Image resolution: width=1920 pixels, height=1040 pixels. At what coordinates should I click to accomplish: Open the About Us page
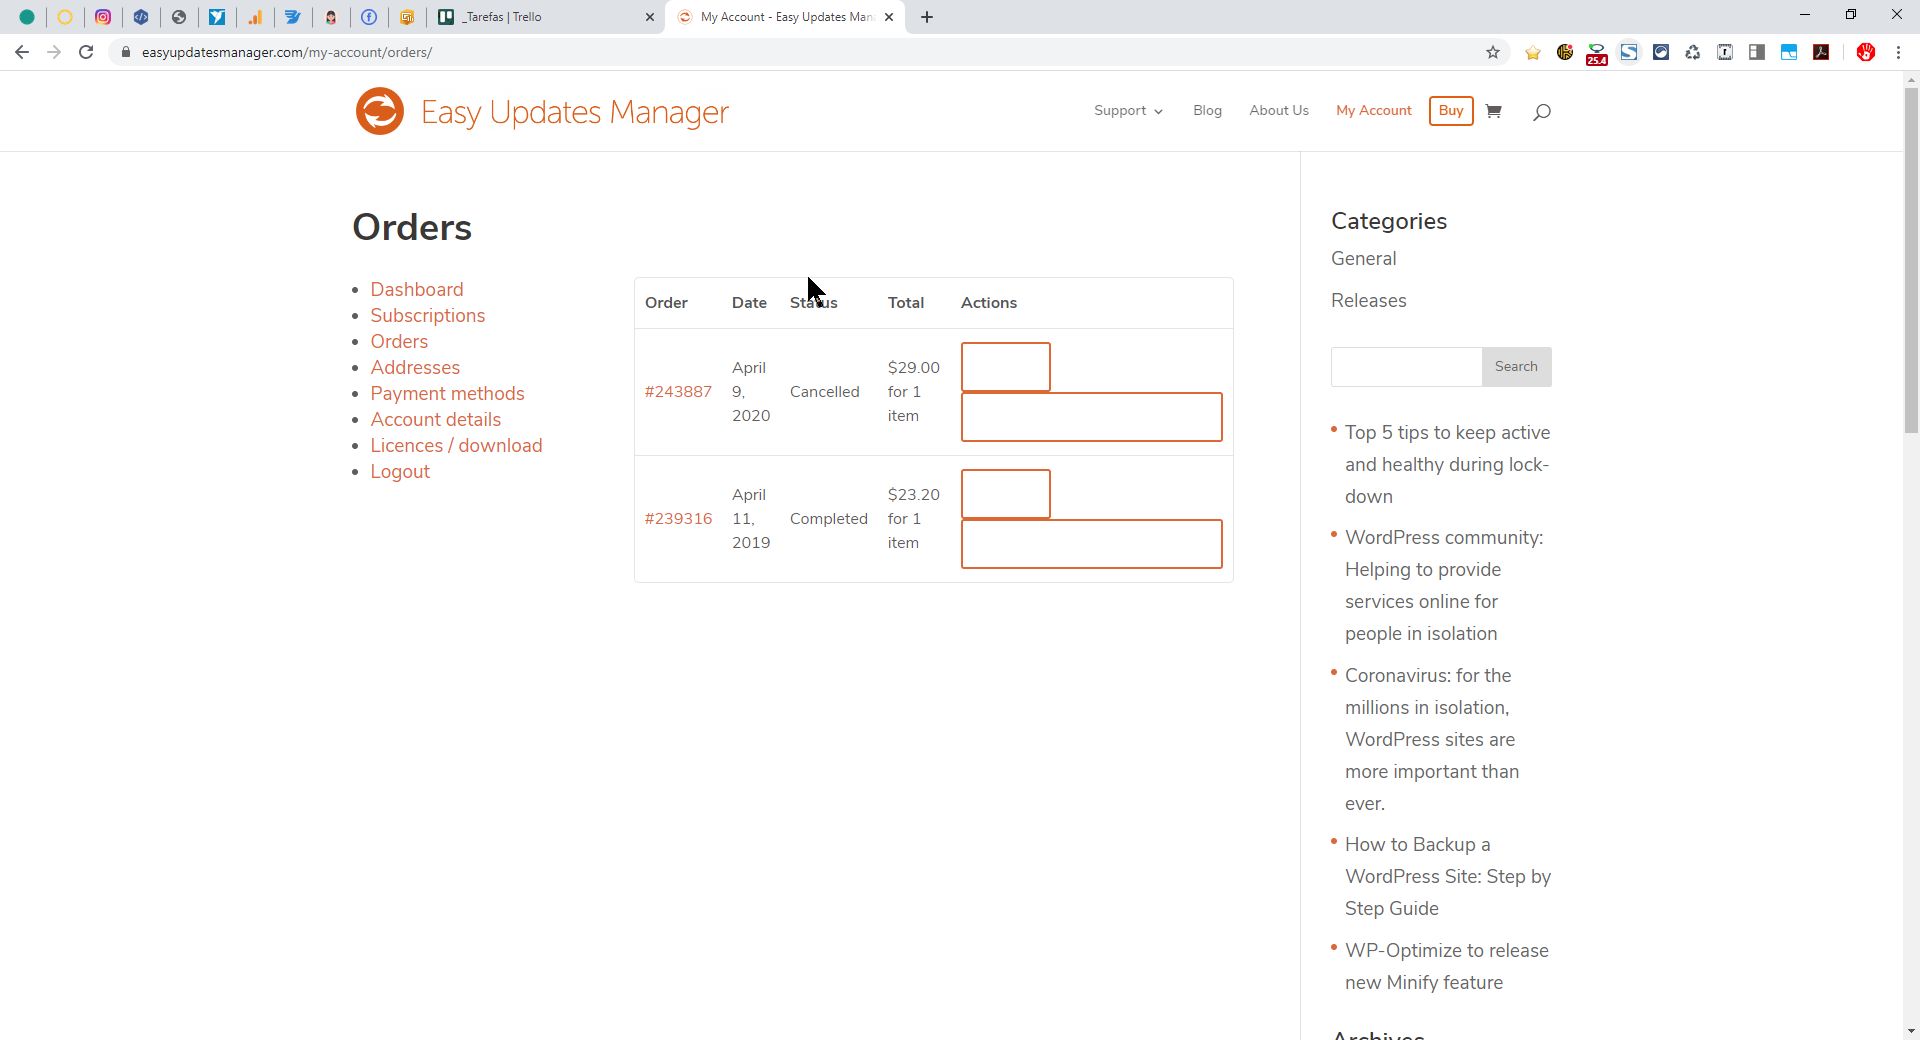coord(1279,111)
